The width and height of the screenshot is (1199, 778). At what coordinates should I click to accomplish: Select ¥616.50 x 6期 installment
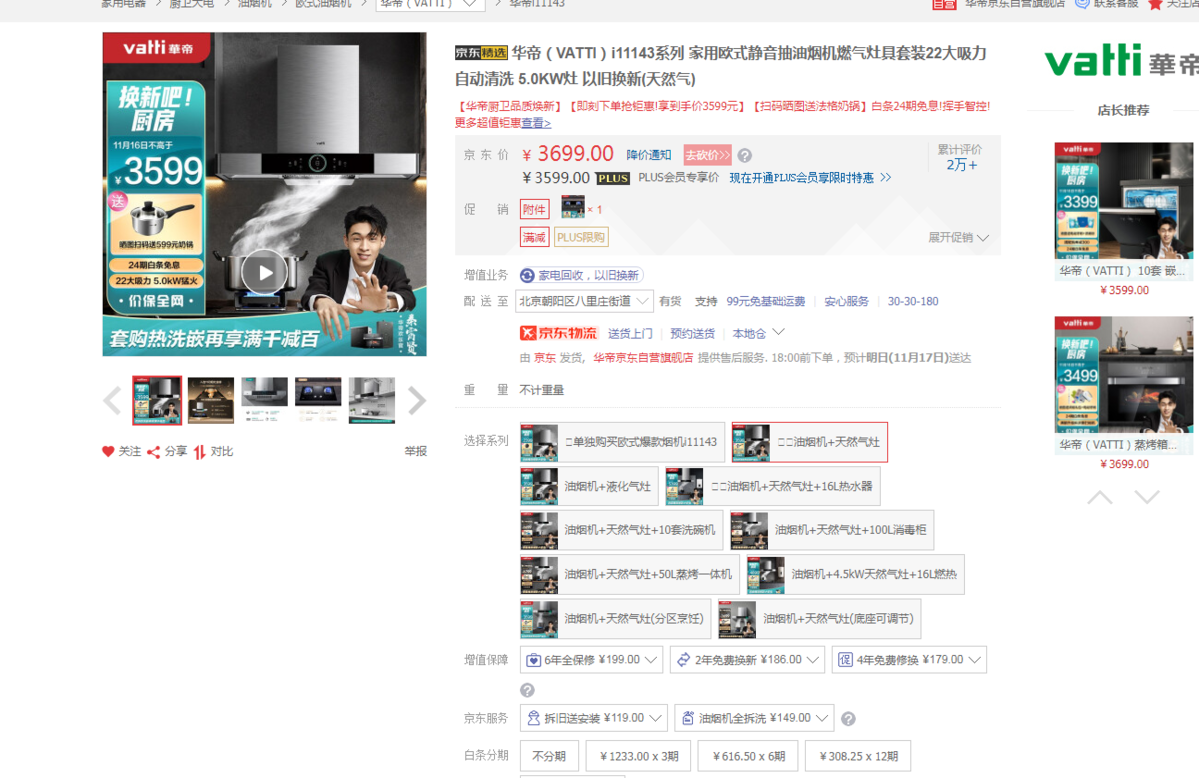(x=749, y=756)
